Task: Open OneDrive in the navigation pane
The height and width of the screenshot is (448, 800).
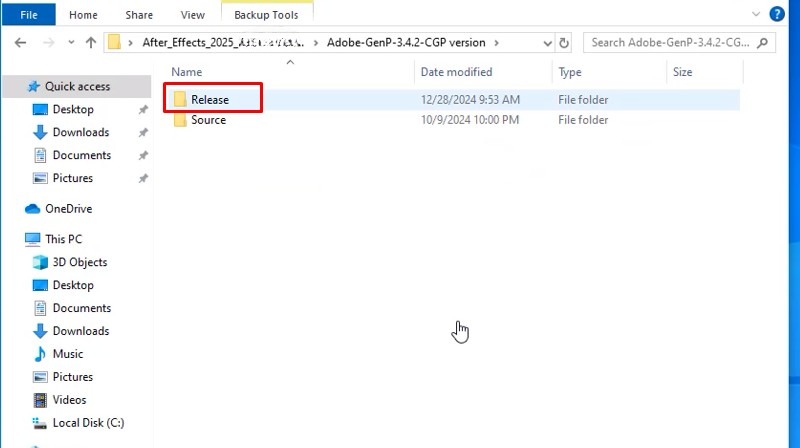Action: pos(68,209)
